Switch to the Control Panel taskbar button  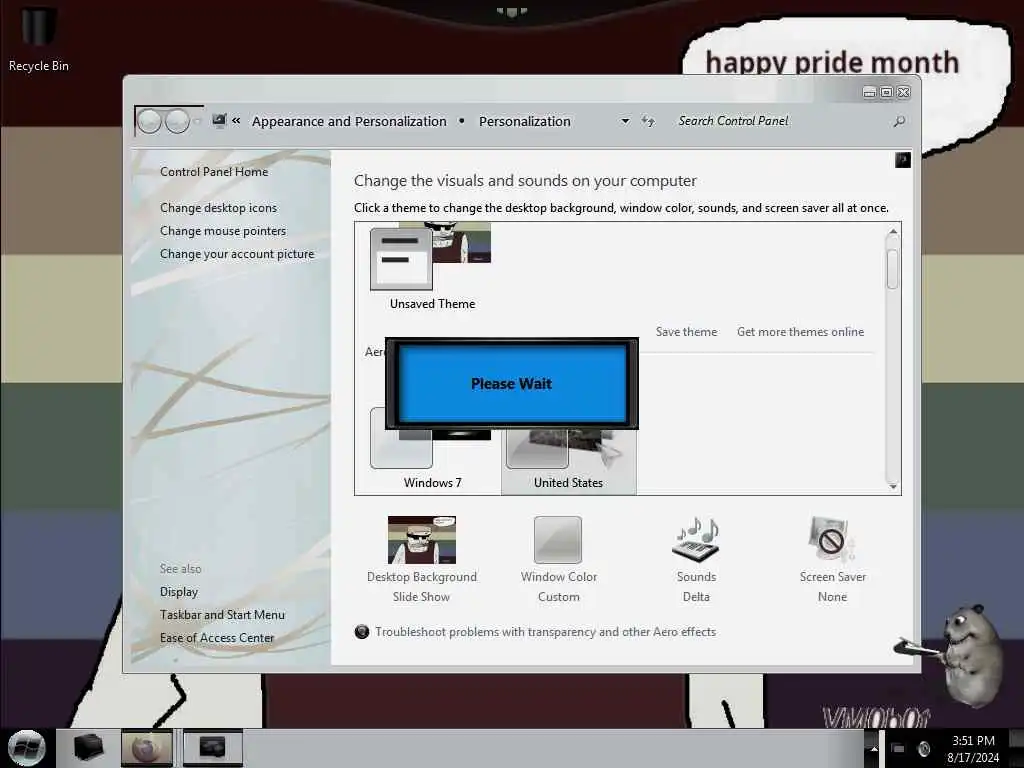(x=212, y=748)
